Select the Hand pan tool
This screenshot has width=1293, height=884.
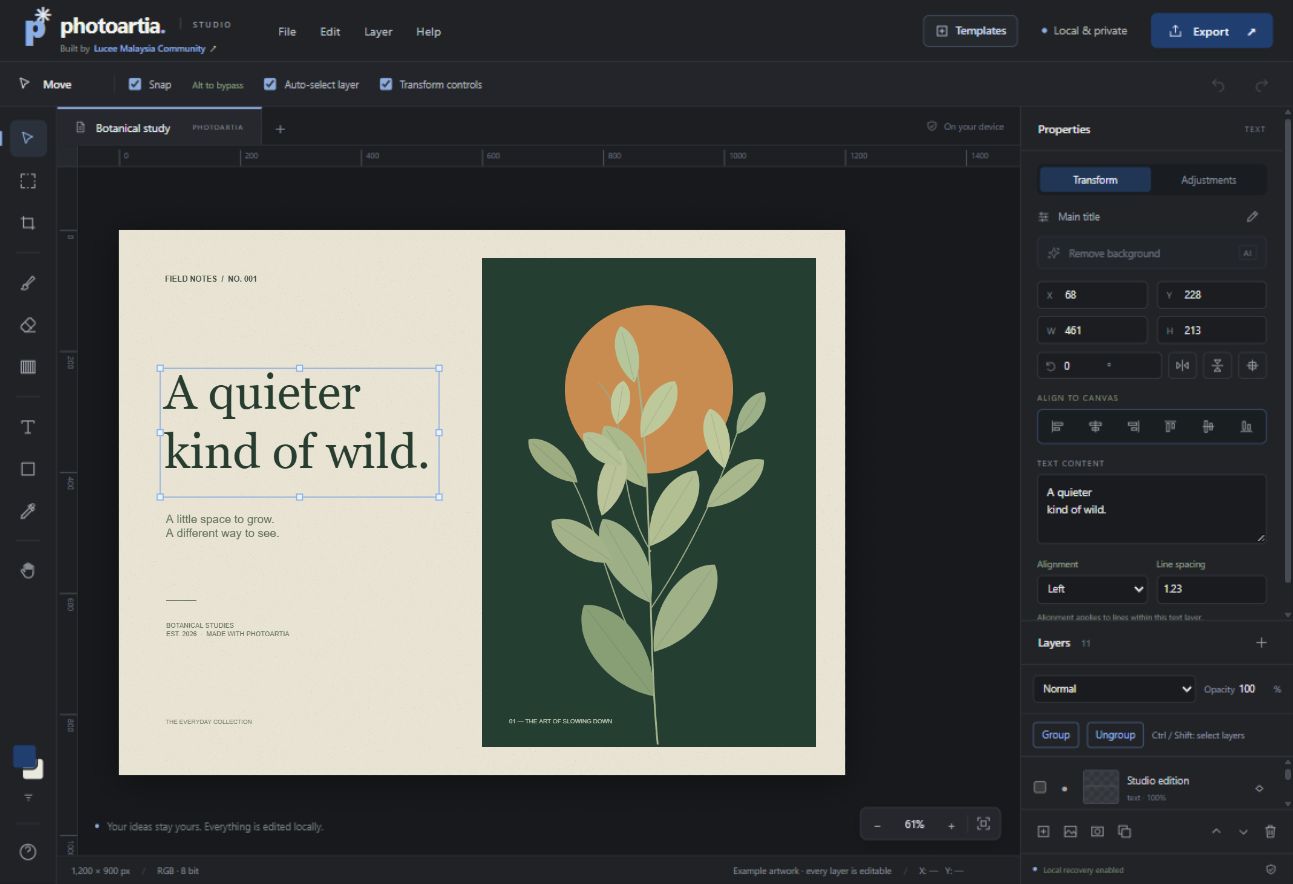pos(28,570)
